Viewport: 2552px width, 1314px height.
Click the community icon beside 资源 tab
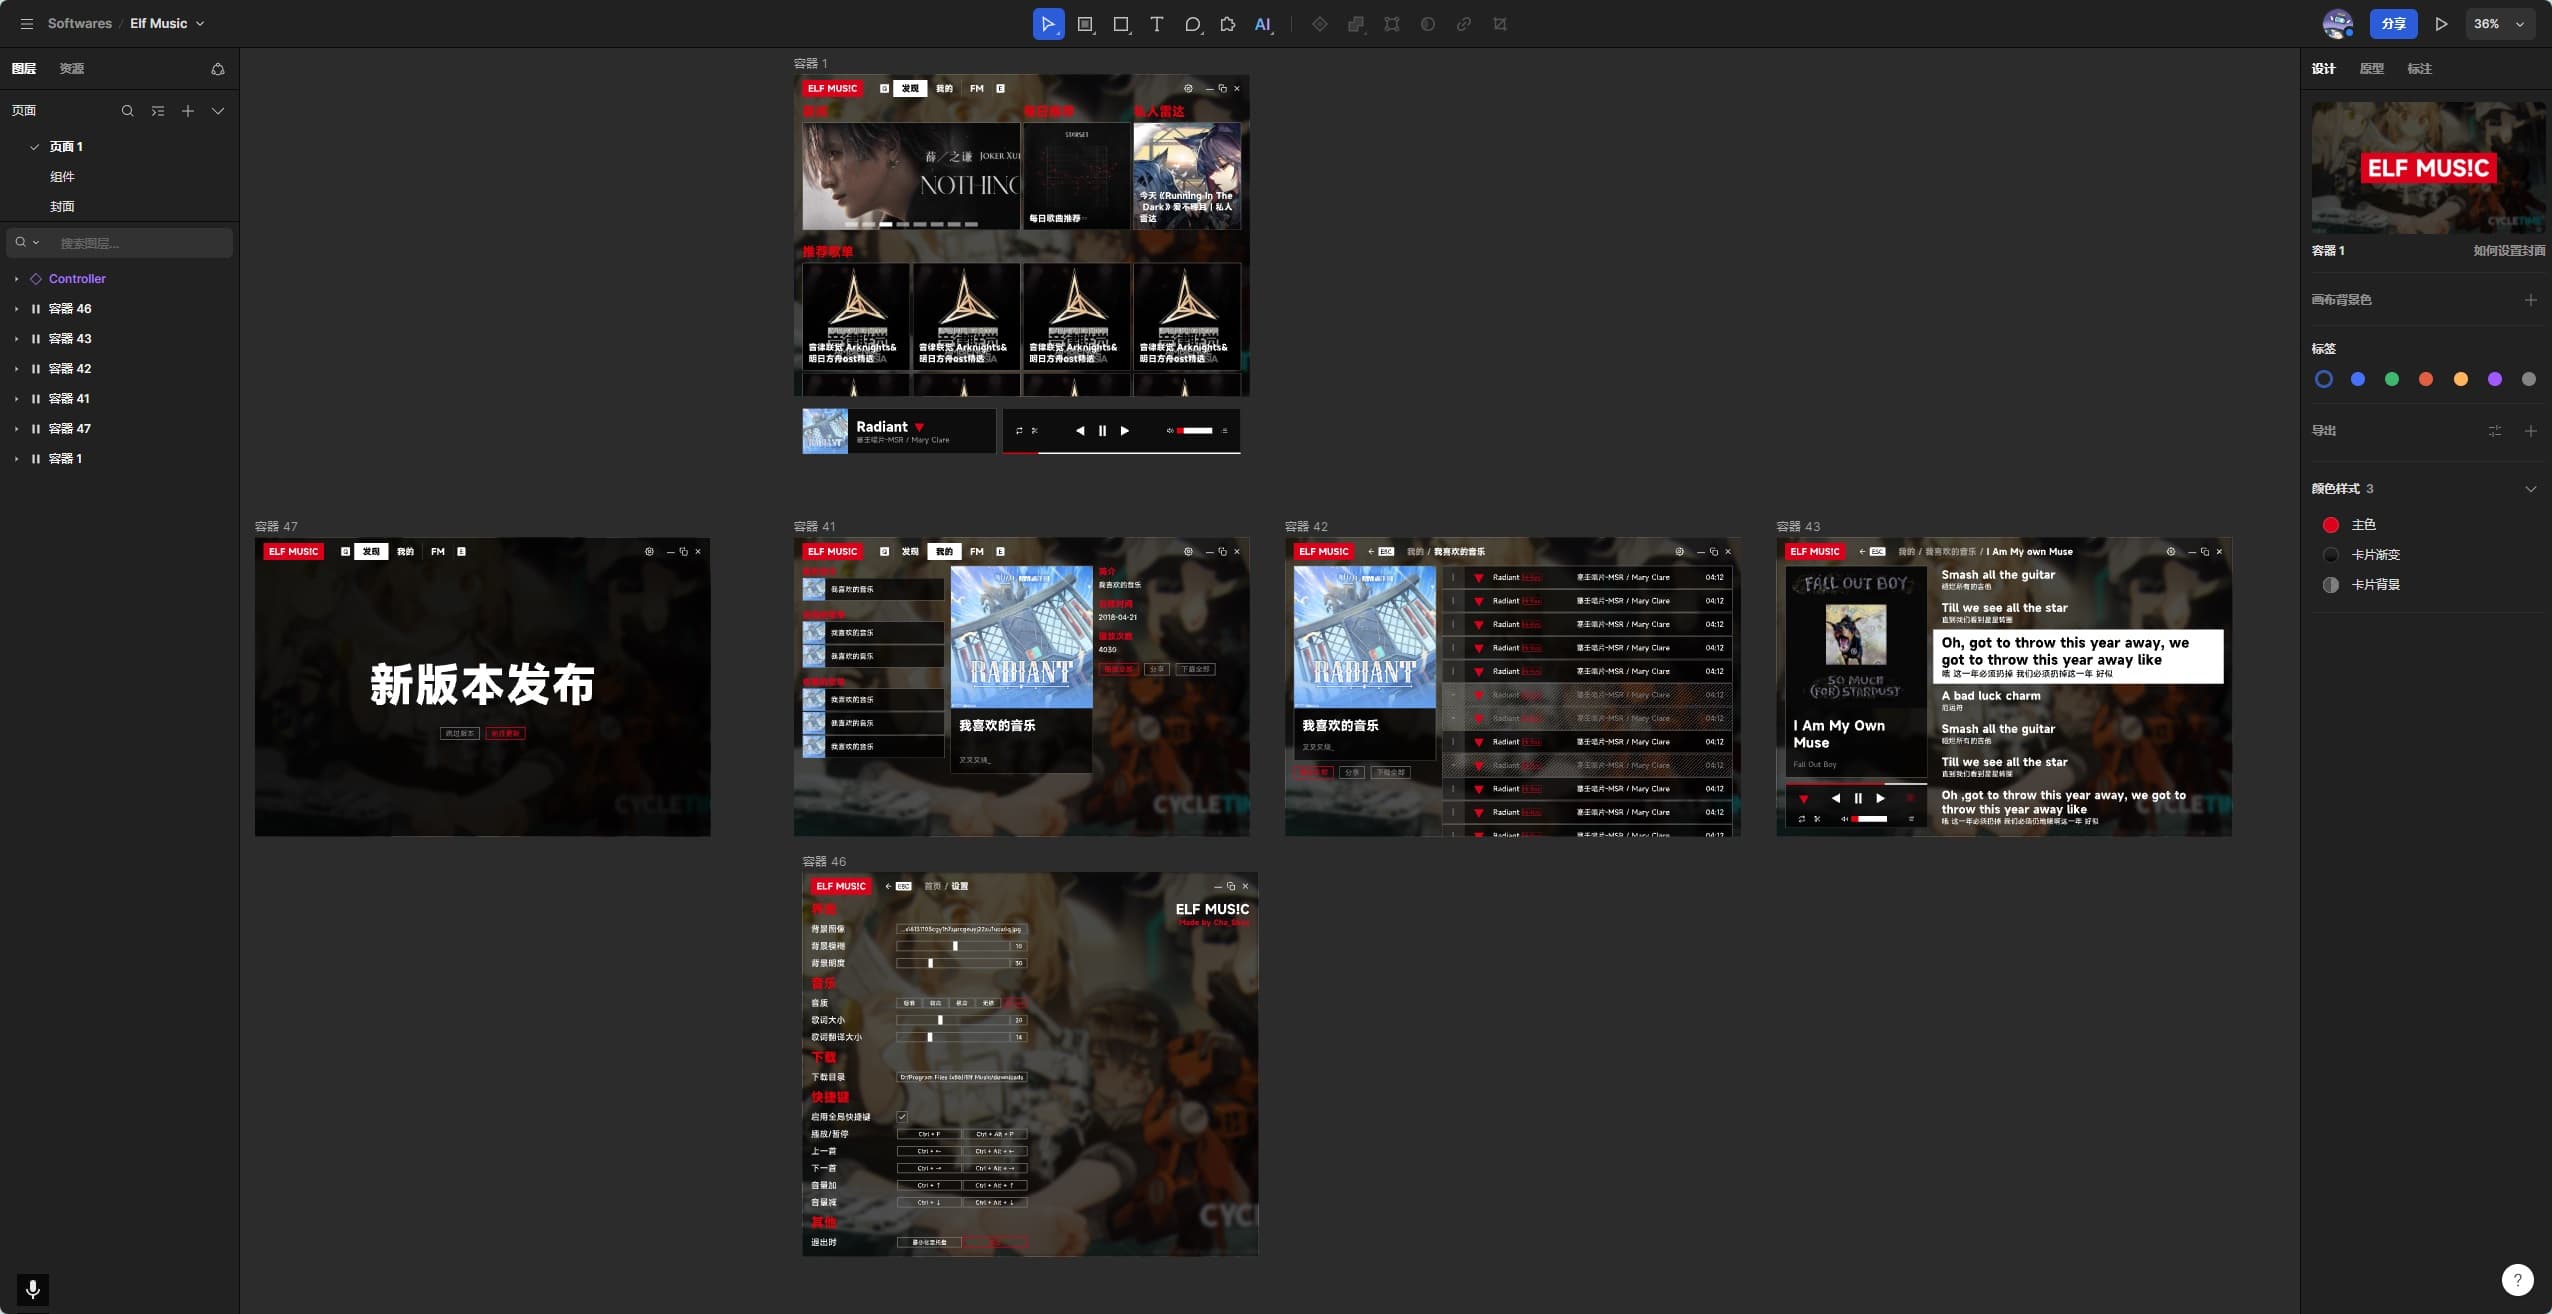pos(218,69)
